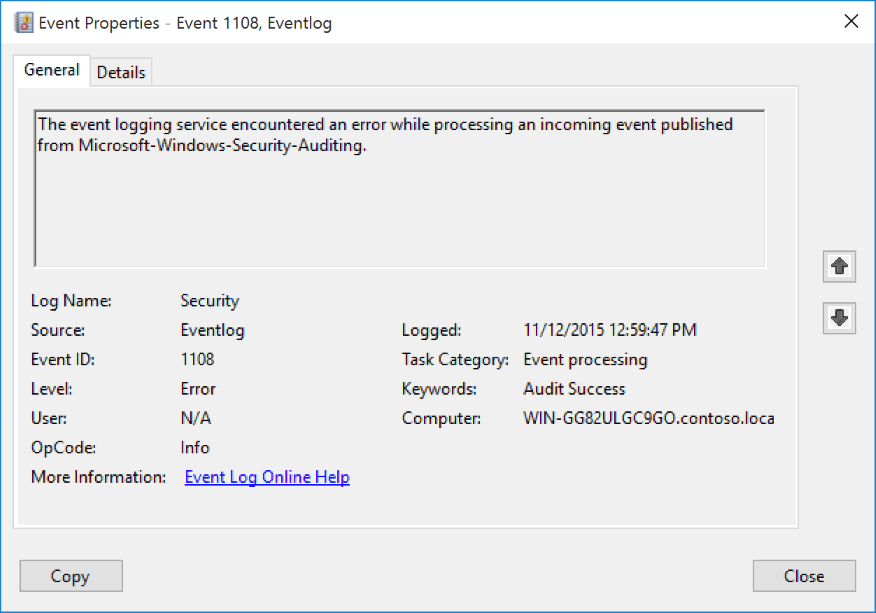The image size is (876, 613).
Task: Click the Source value Eventlog
Action: pos(212,330)
